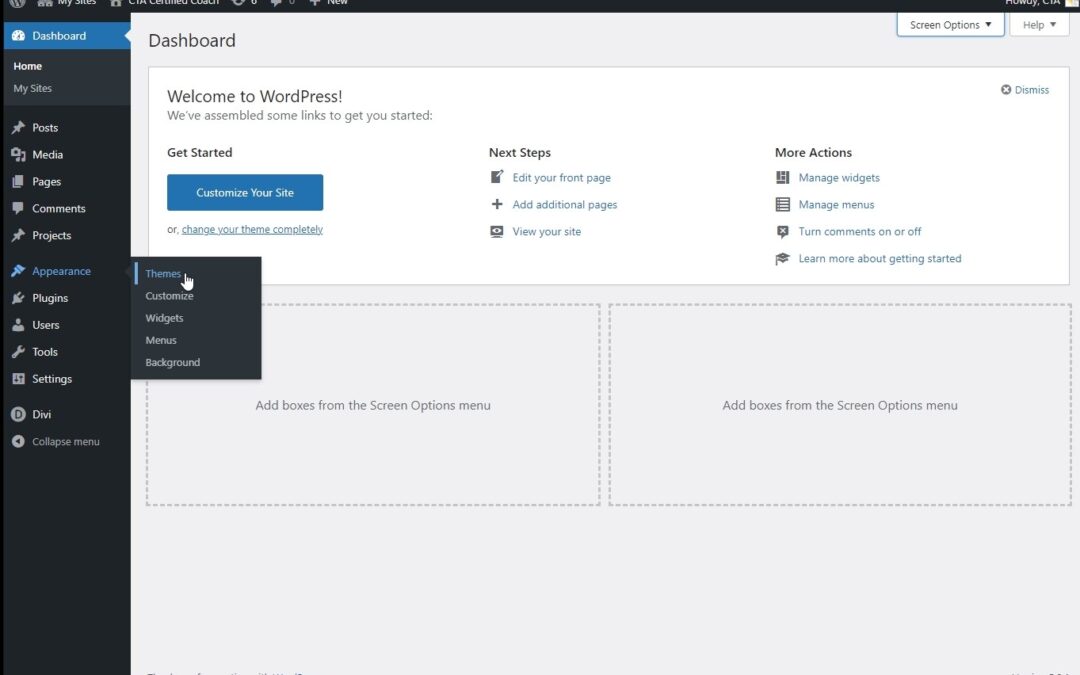Open the Settings sliders icon in sidebar
This screenshot has height=675, width=1080.
point(18,379)
